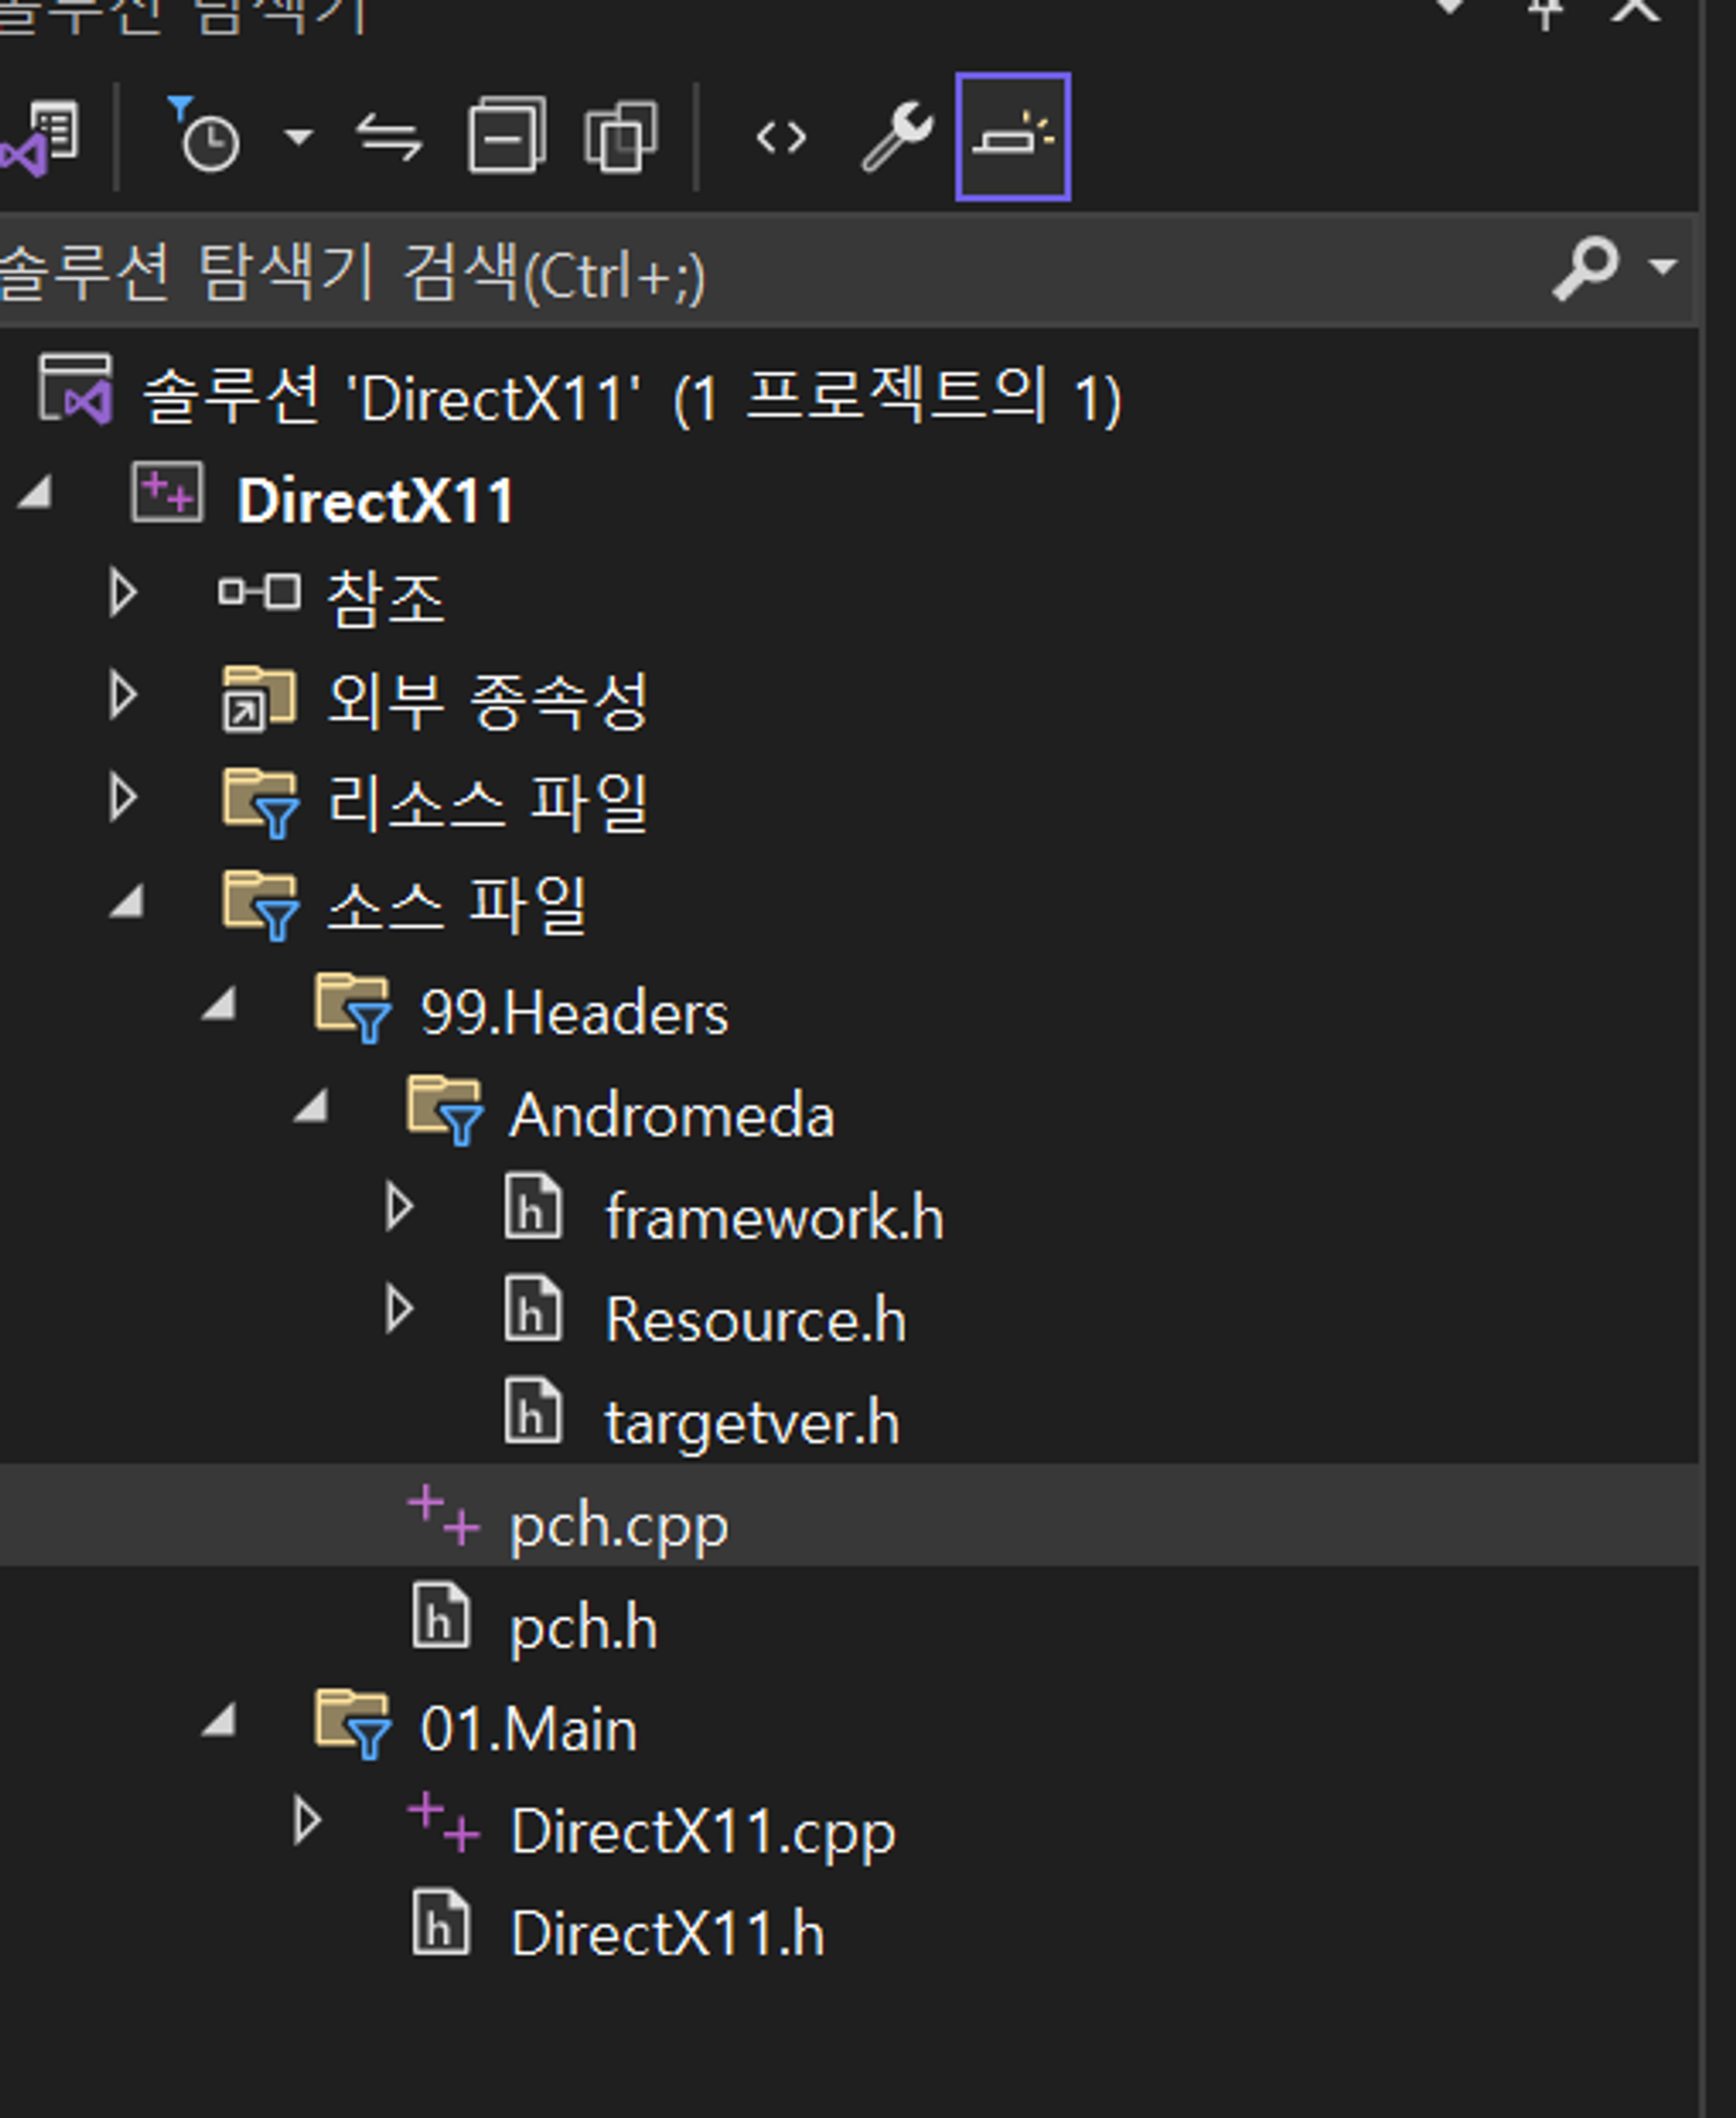Select the targetver.h header file
The height and width of the screenshot is (2118, 1736).
click(751, 1423)
